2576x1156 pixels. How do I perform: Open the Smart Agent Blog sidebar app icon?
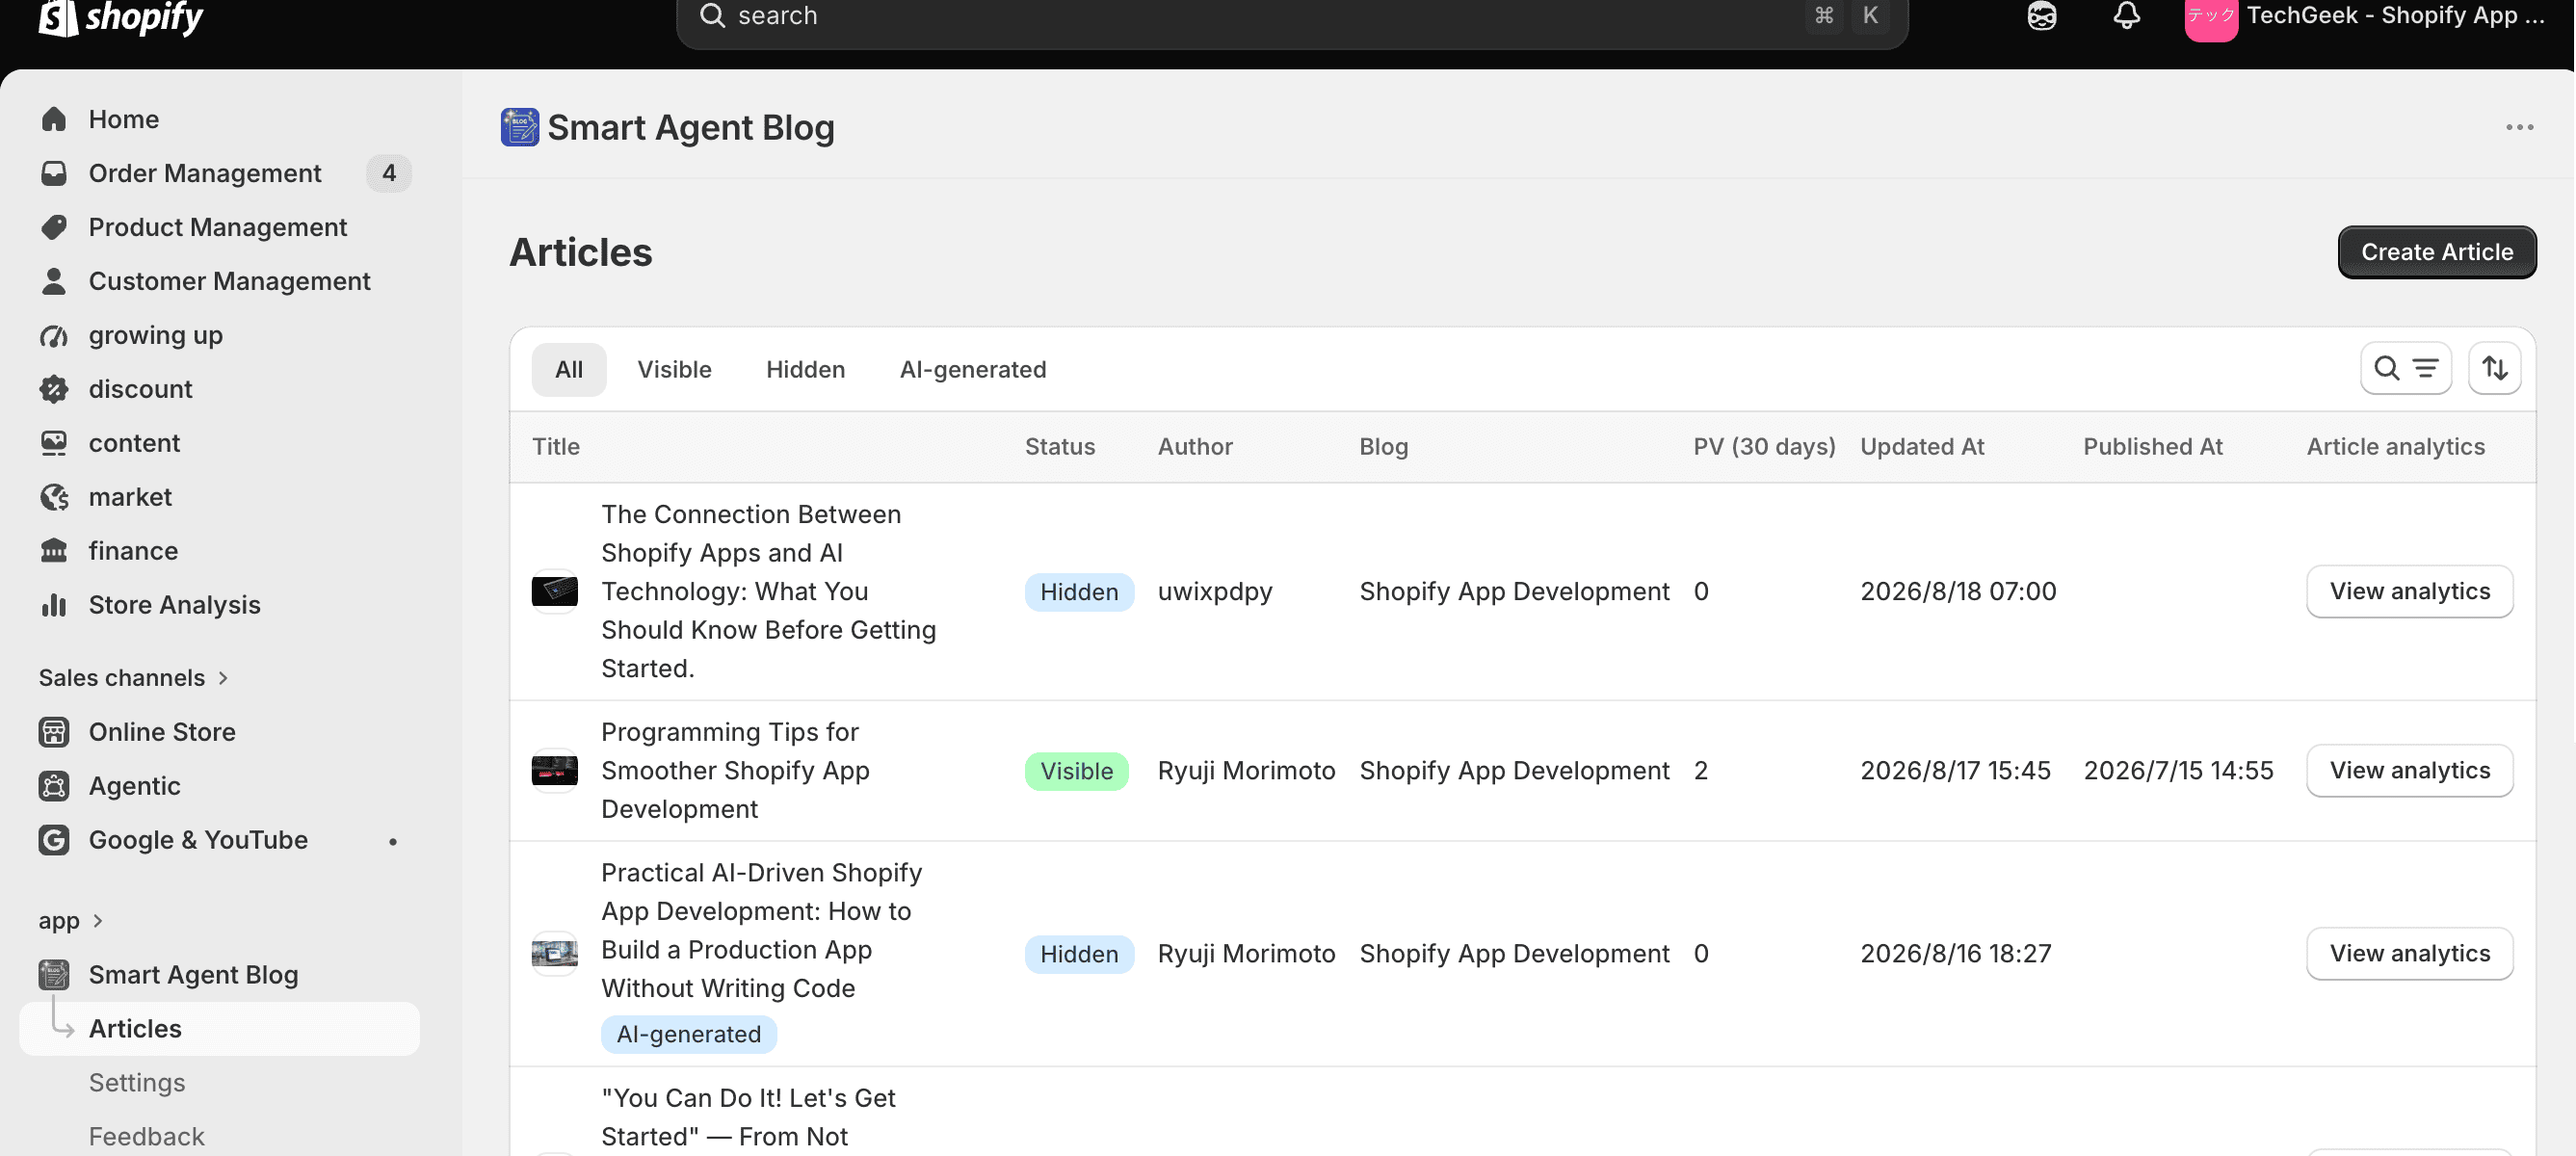point(54,975)
